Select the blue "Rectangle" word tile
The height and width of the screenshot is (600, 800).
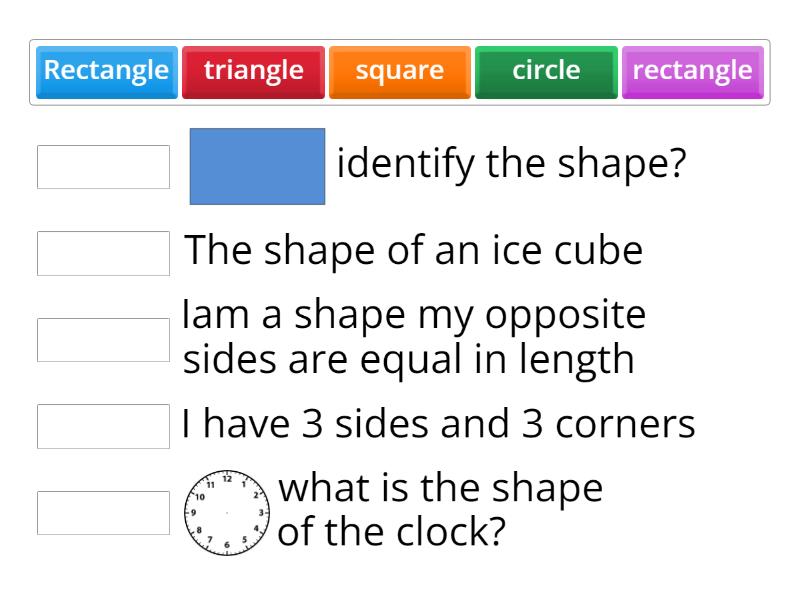(x=105, y=70)
